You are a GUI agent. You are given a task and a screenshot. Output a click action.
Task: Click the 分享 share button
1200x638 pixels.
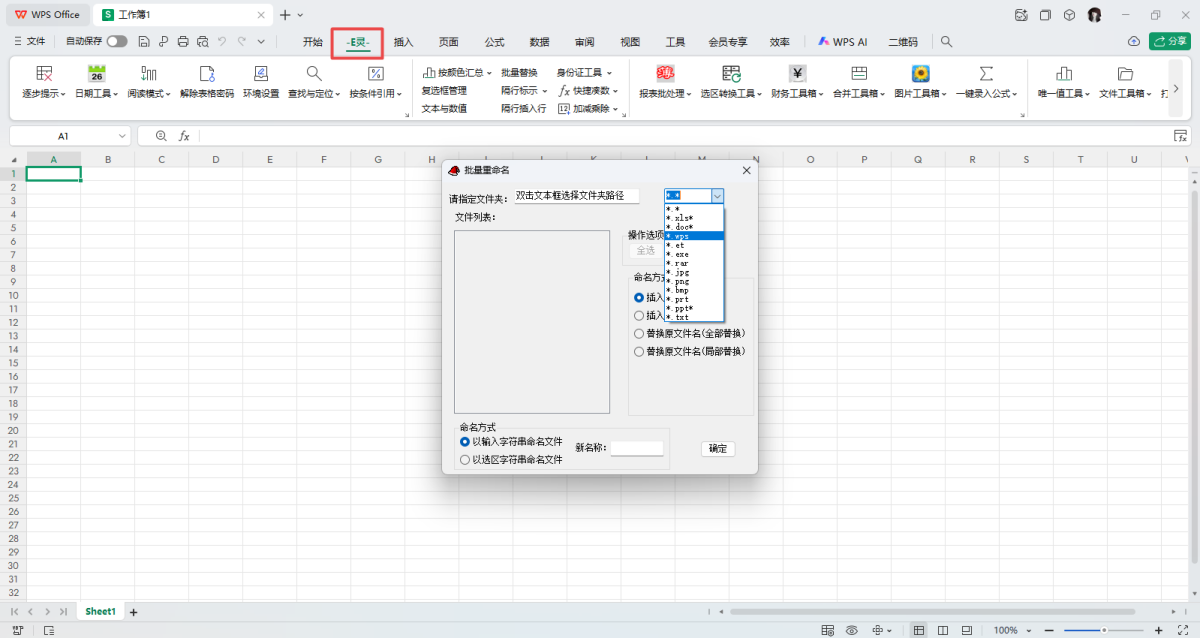1169,42
